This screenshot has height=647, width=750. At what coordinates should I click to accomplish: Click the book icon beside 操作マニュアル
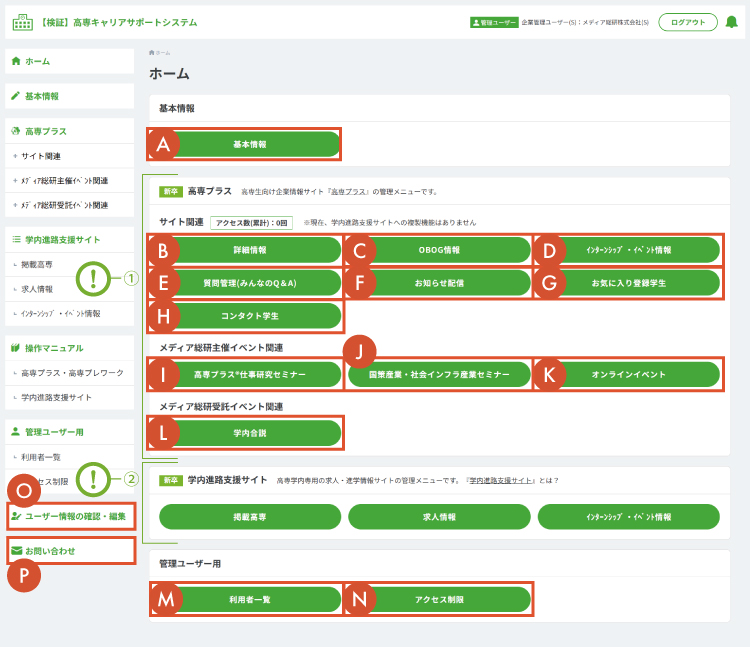pyautogui.click(x=15, y=348)
